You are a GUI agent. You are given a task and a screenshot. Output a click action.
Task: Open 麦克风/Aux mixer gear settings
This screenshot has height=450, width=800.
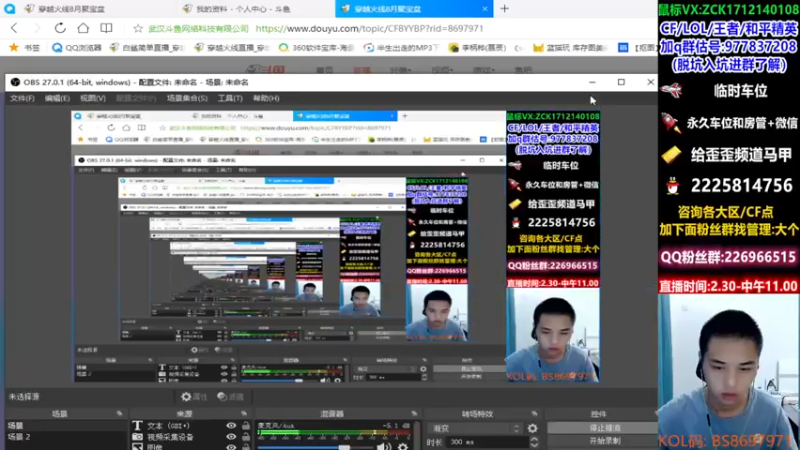tap(403, 447)
